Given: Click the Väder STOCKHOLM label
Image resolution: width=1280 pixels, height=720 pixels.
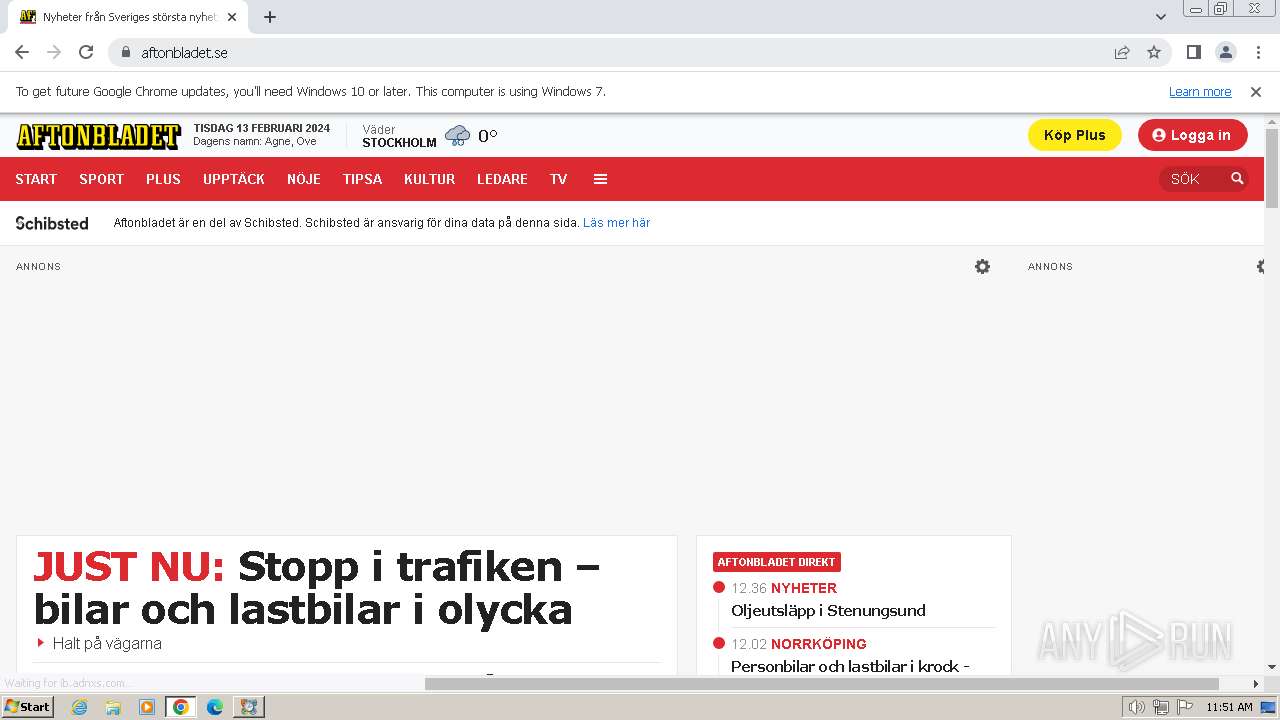Looking at the screenshot, I should (x=399, y=136).
